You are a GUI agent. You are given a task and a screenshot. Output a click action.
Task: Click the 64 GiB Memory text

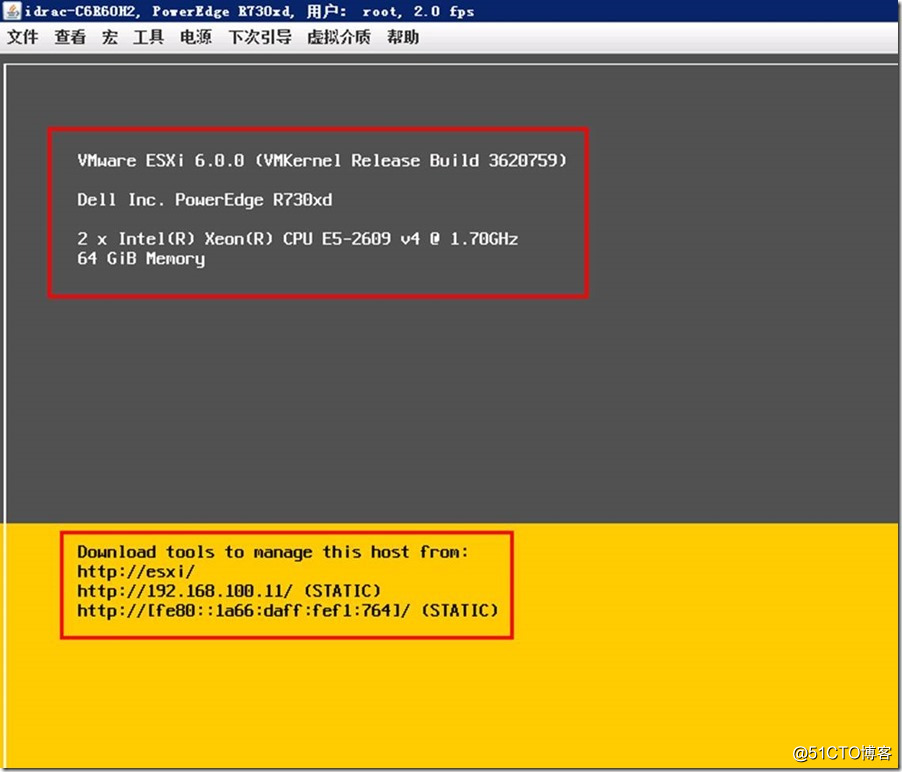point(141,259)
